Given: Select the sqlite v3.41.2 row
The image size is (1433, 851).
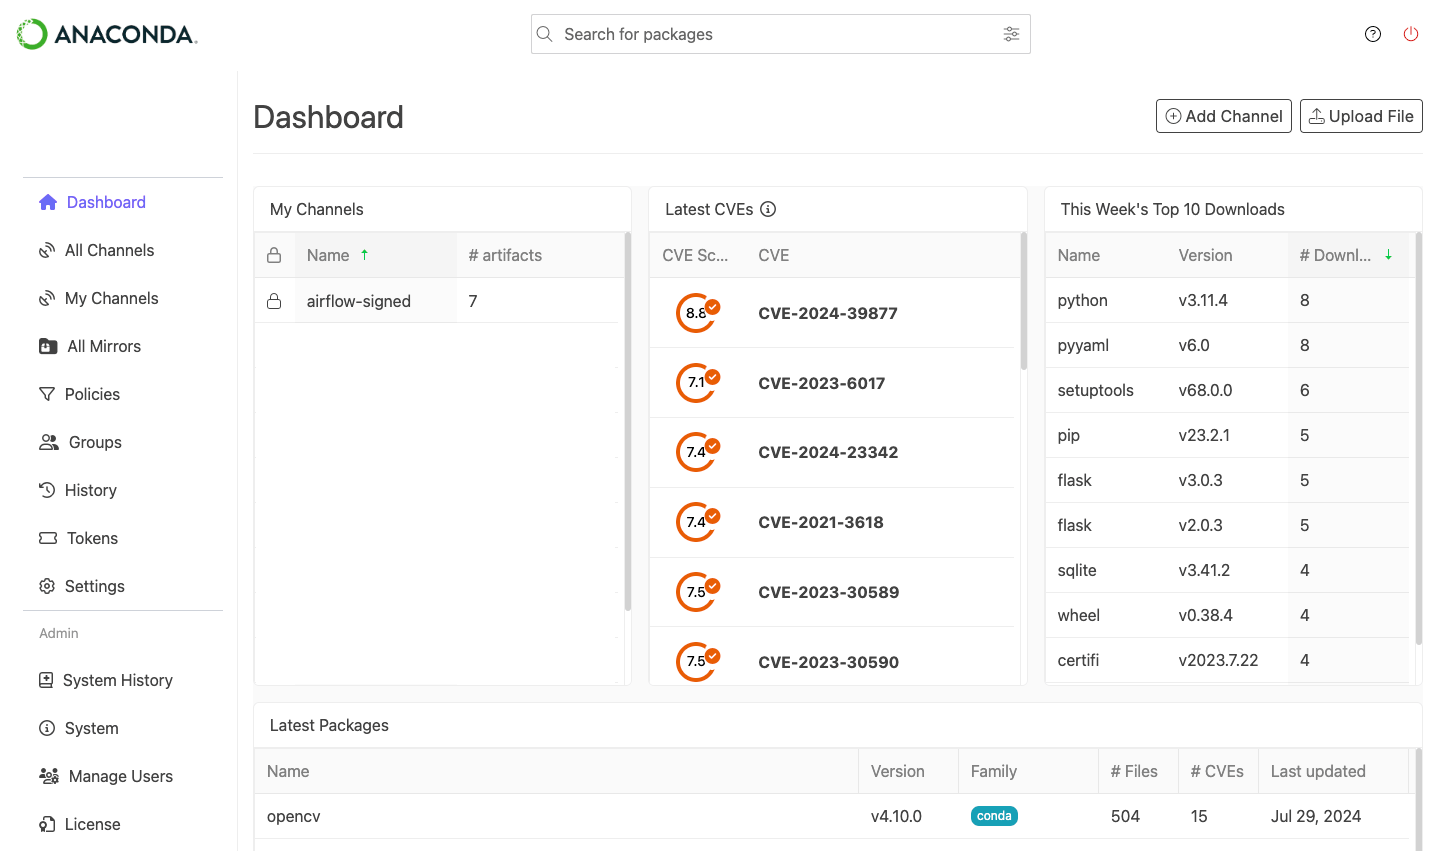Looking at the screenshot, I should click(x=1227, y=570).
